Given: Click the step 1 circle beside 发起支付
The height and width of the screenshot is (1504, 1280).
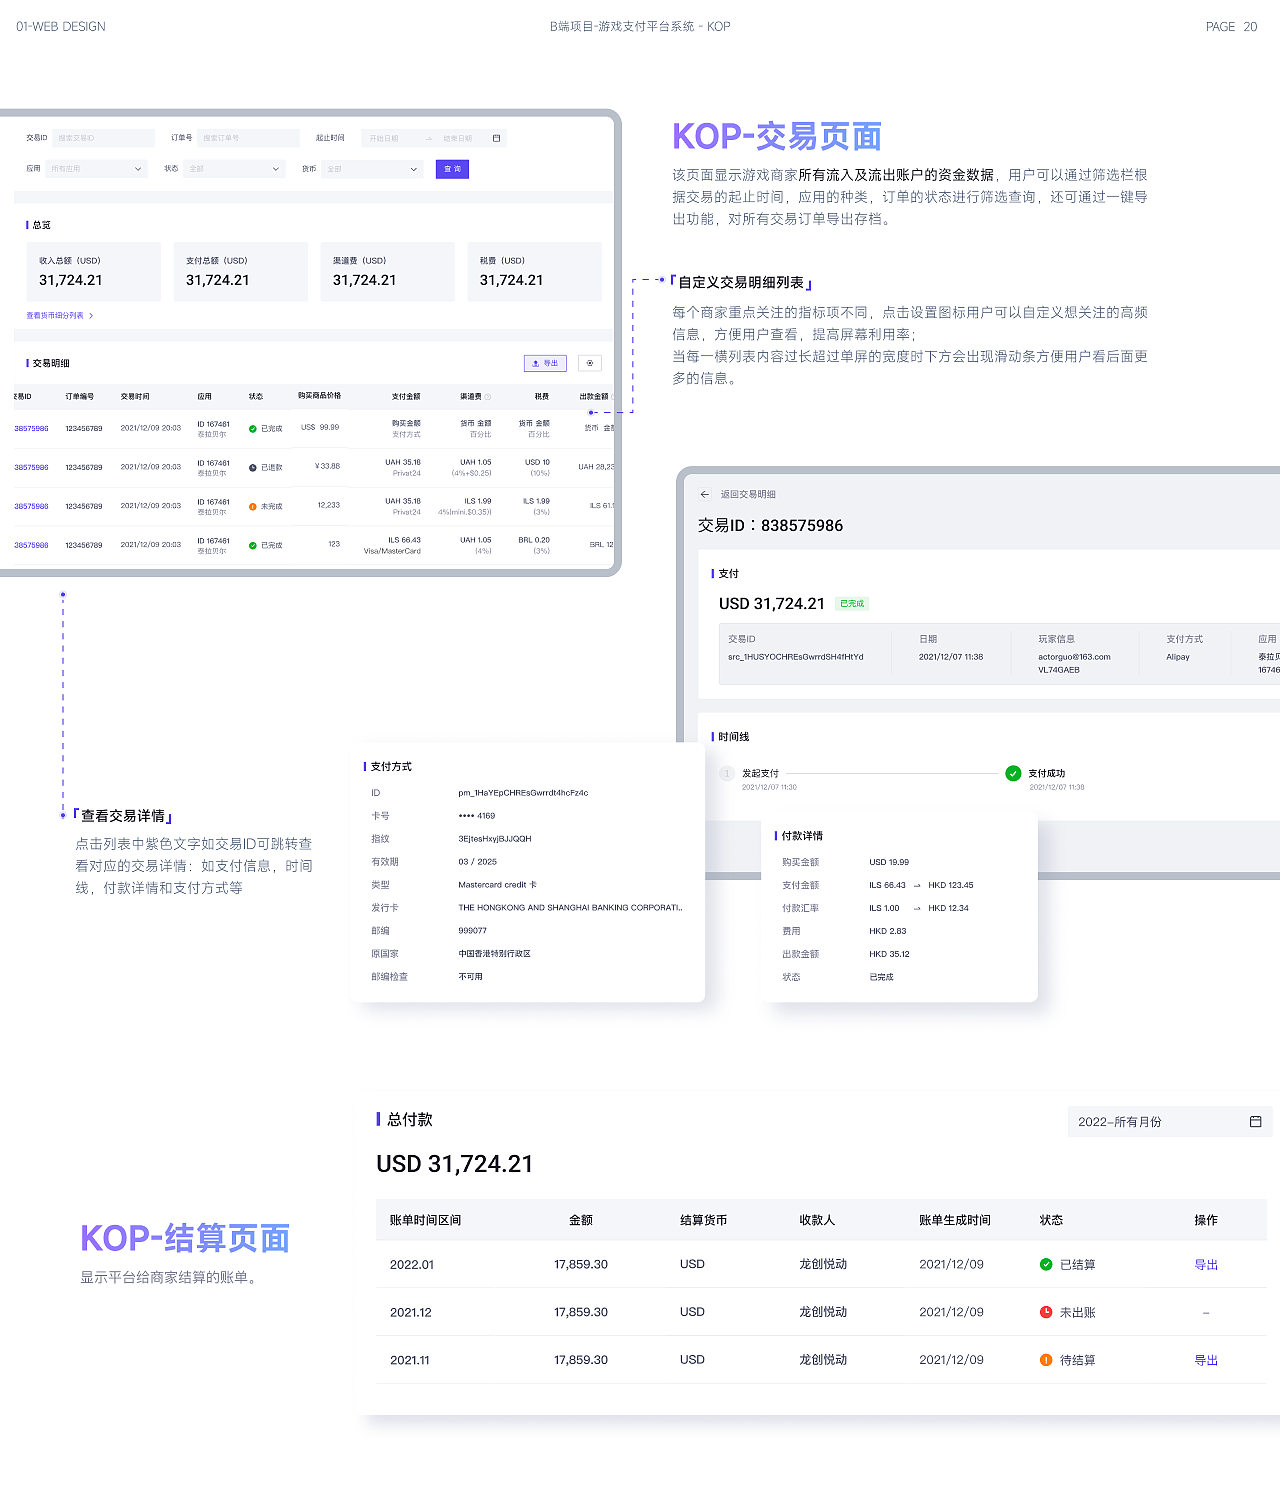Looking at the screenshot, I should [x=727, y=773].
